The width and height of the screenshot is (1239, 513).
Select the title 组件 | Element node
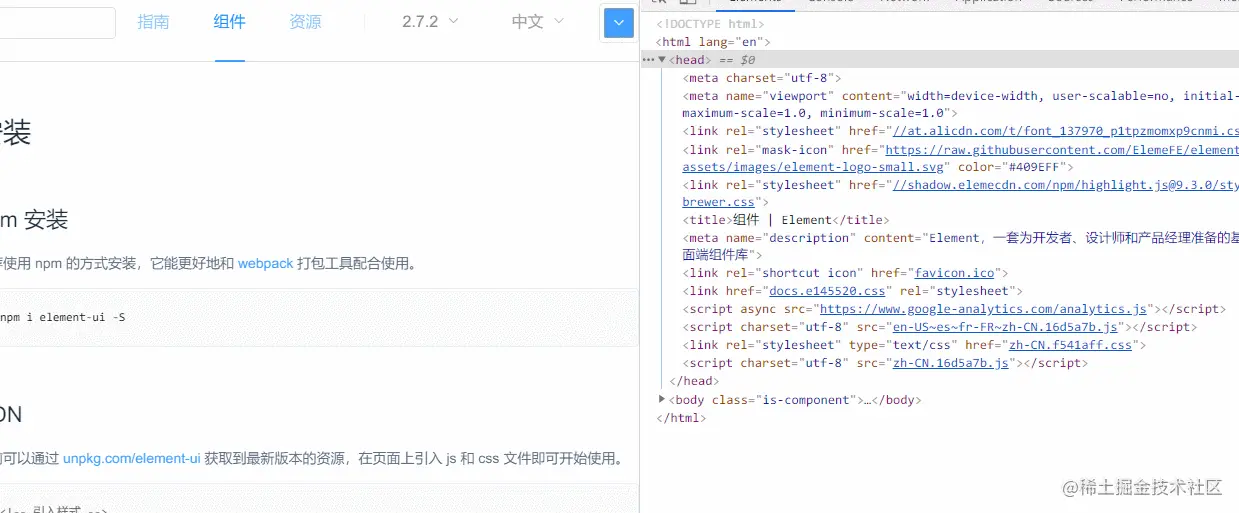click(x=786, y=220)
